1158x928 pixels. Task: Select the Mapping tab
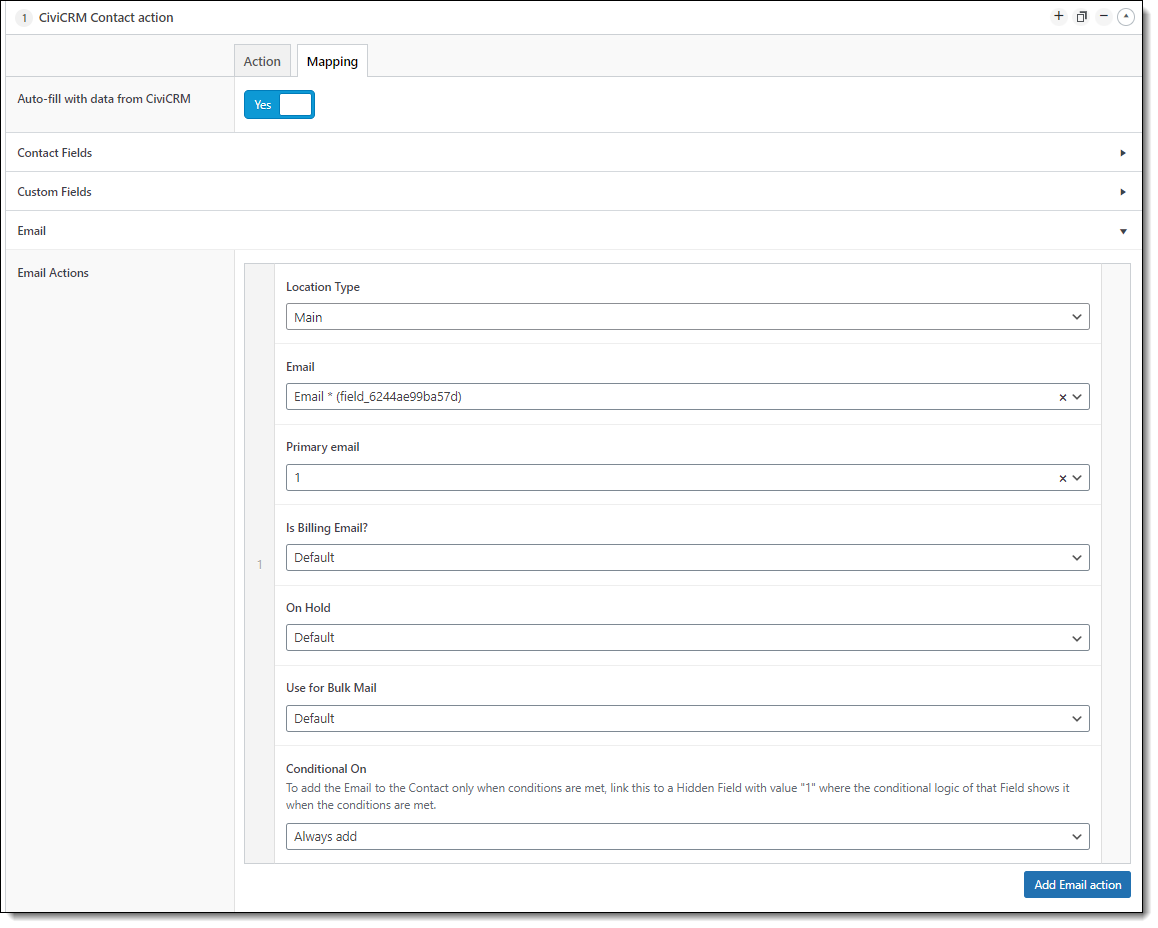[332, 61]
